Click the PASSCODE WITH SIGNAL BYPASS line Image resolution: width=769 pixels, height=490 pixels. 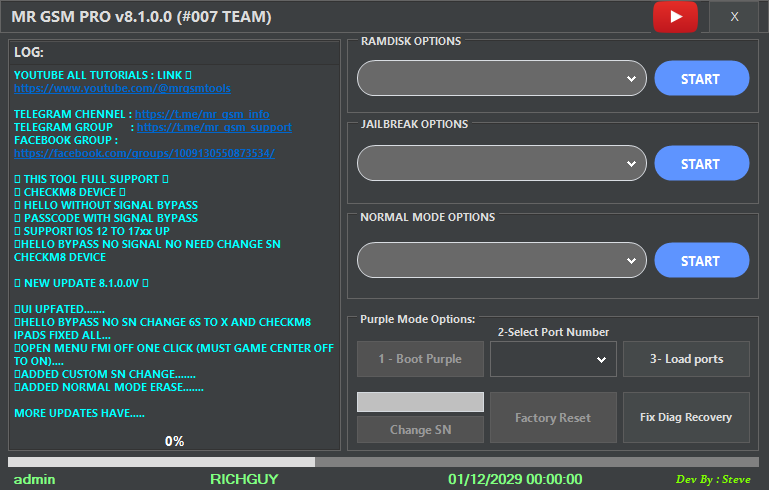coord(106,218)
